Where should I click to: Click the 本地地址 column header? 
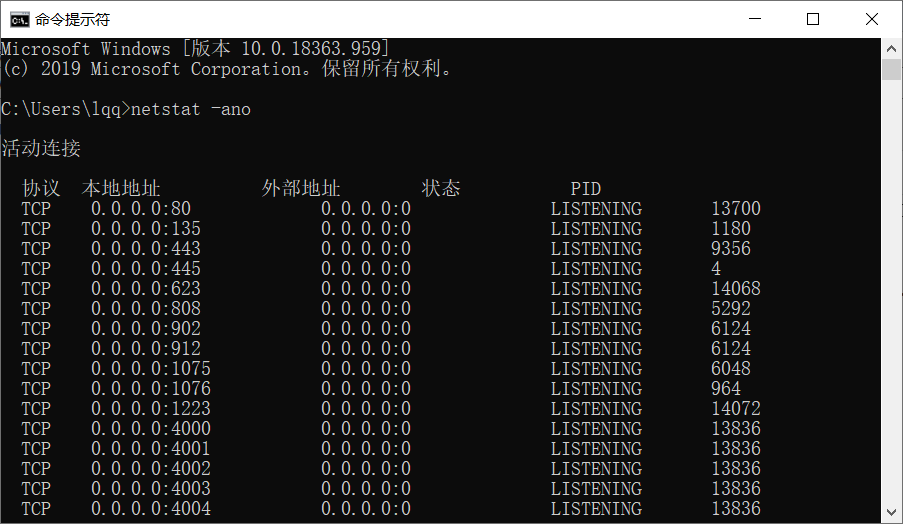point(121,188)
